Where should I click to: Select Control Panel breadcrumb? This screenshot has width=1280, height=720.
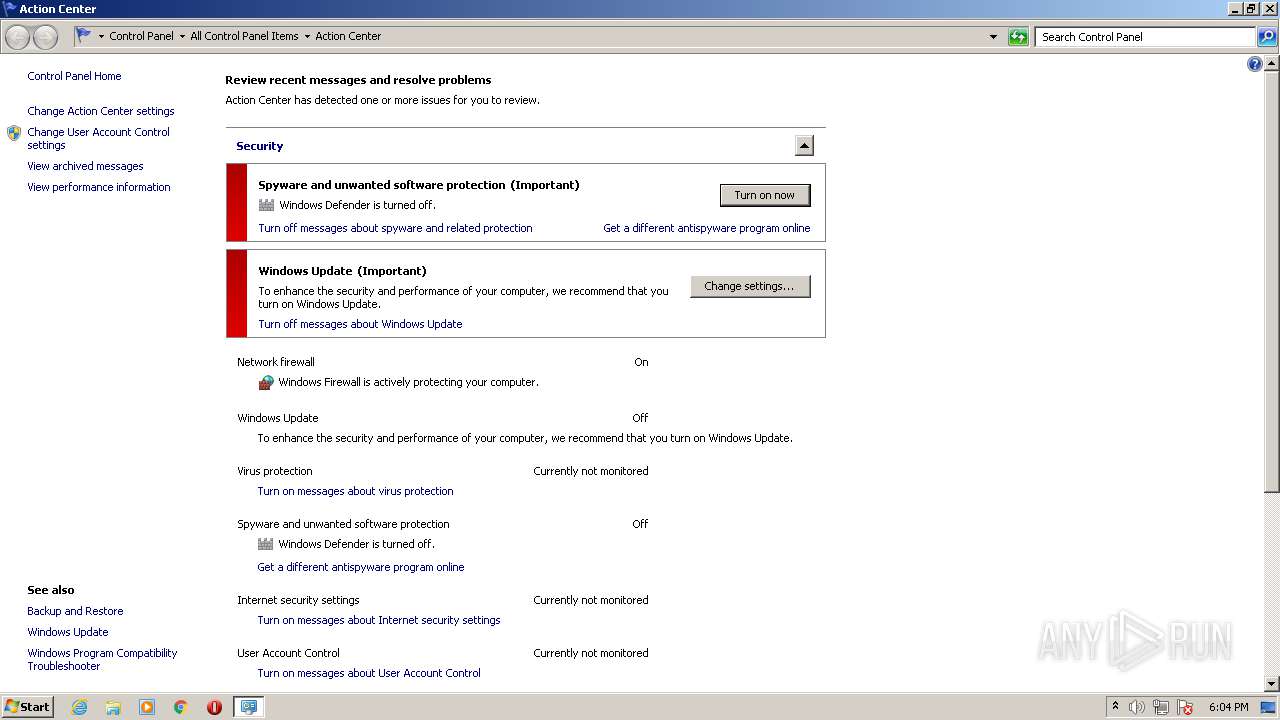[141, 36]
